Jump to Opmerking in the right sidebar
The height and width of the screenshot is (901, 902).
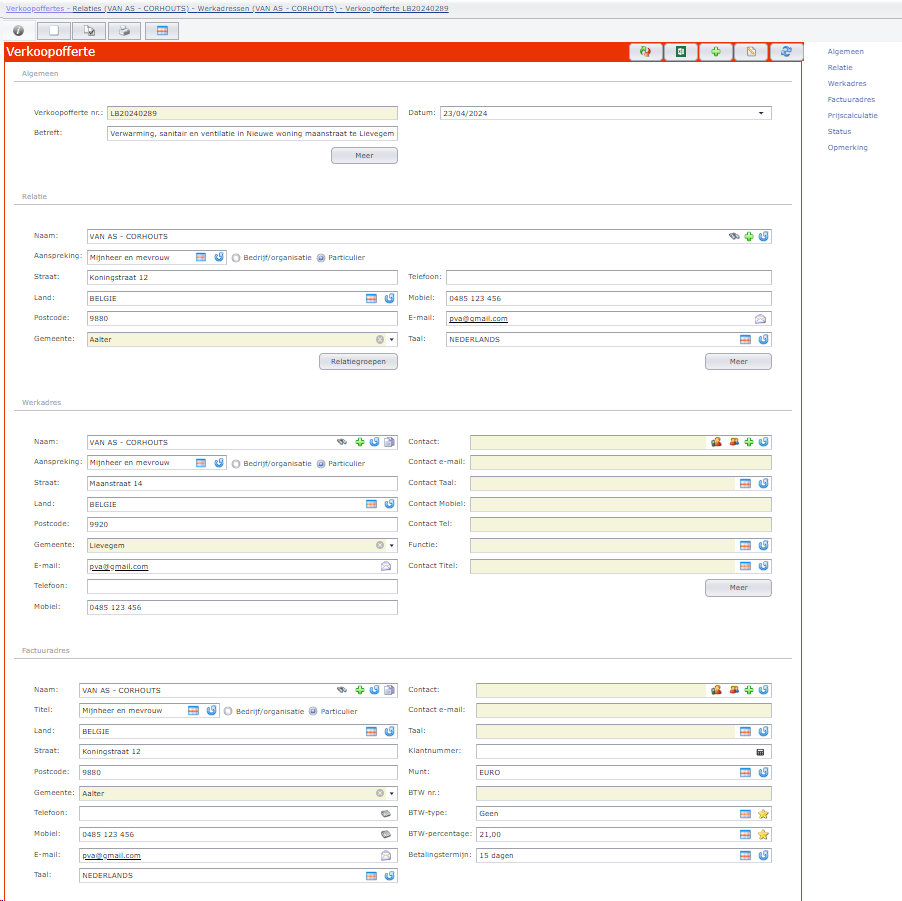tap(847, 148)
